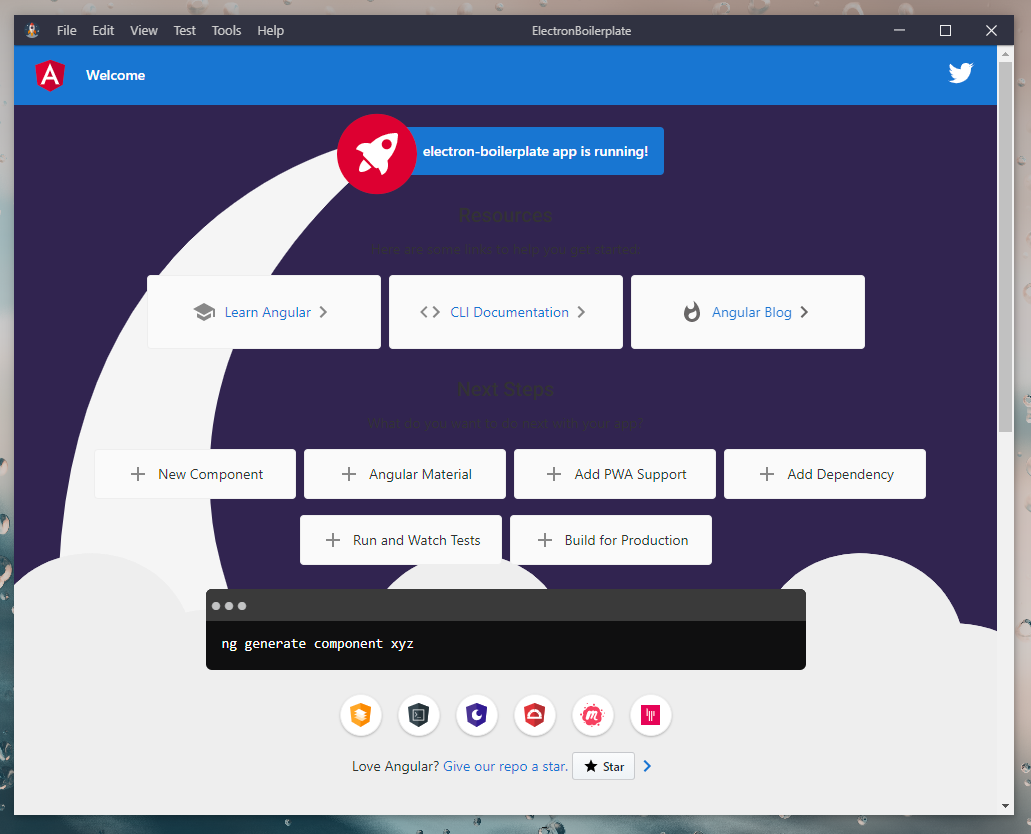Click the red rocket icon

376,154
